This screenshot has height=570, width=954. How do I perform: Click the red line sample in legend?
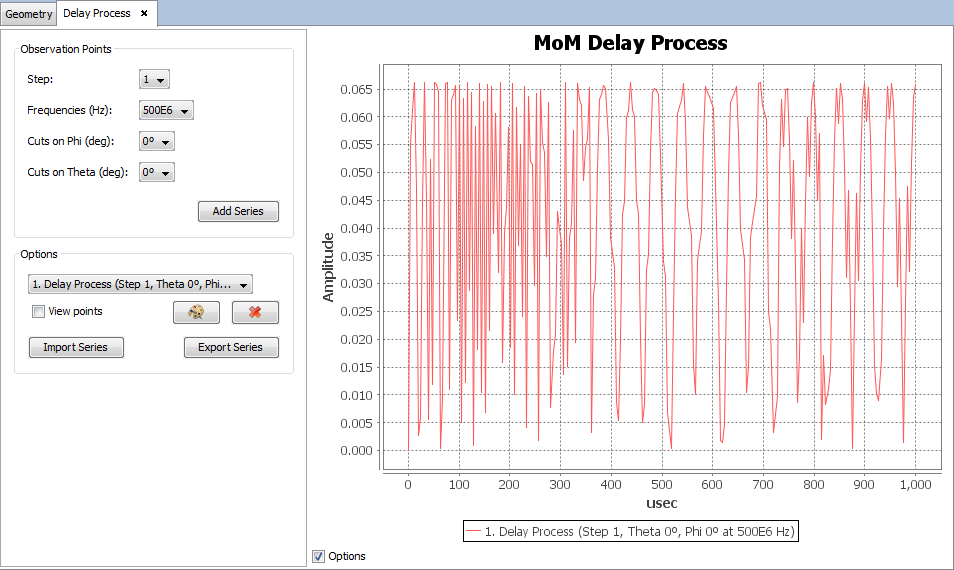473,532
